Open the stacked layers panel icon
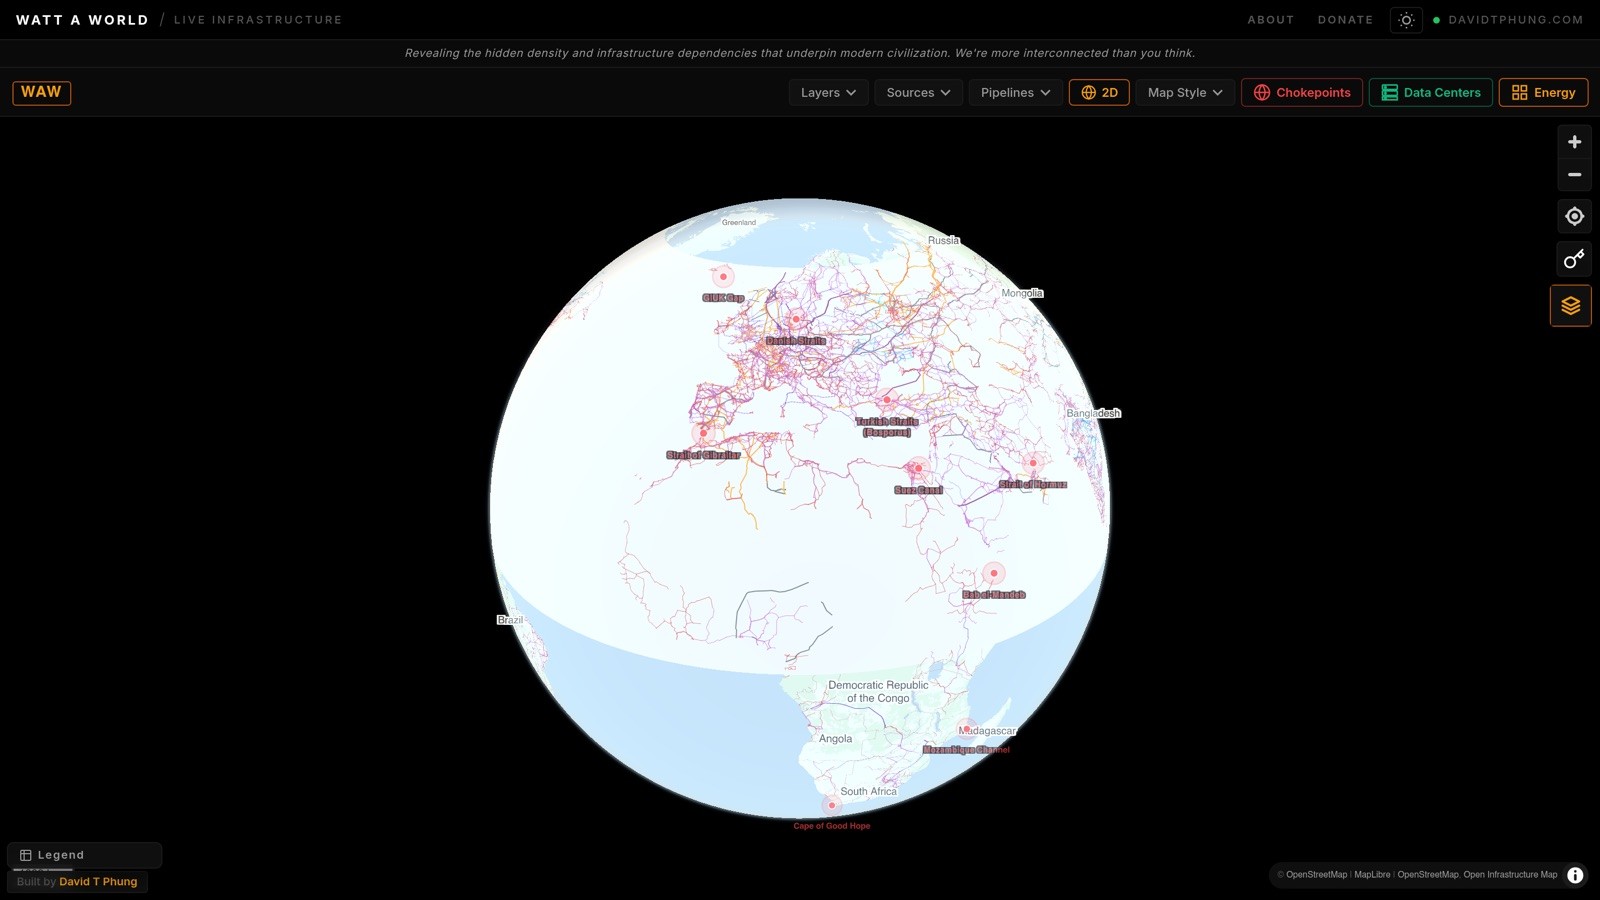 click(x=1571, y=306)
